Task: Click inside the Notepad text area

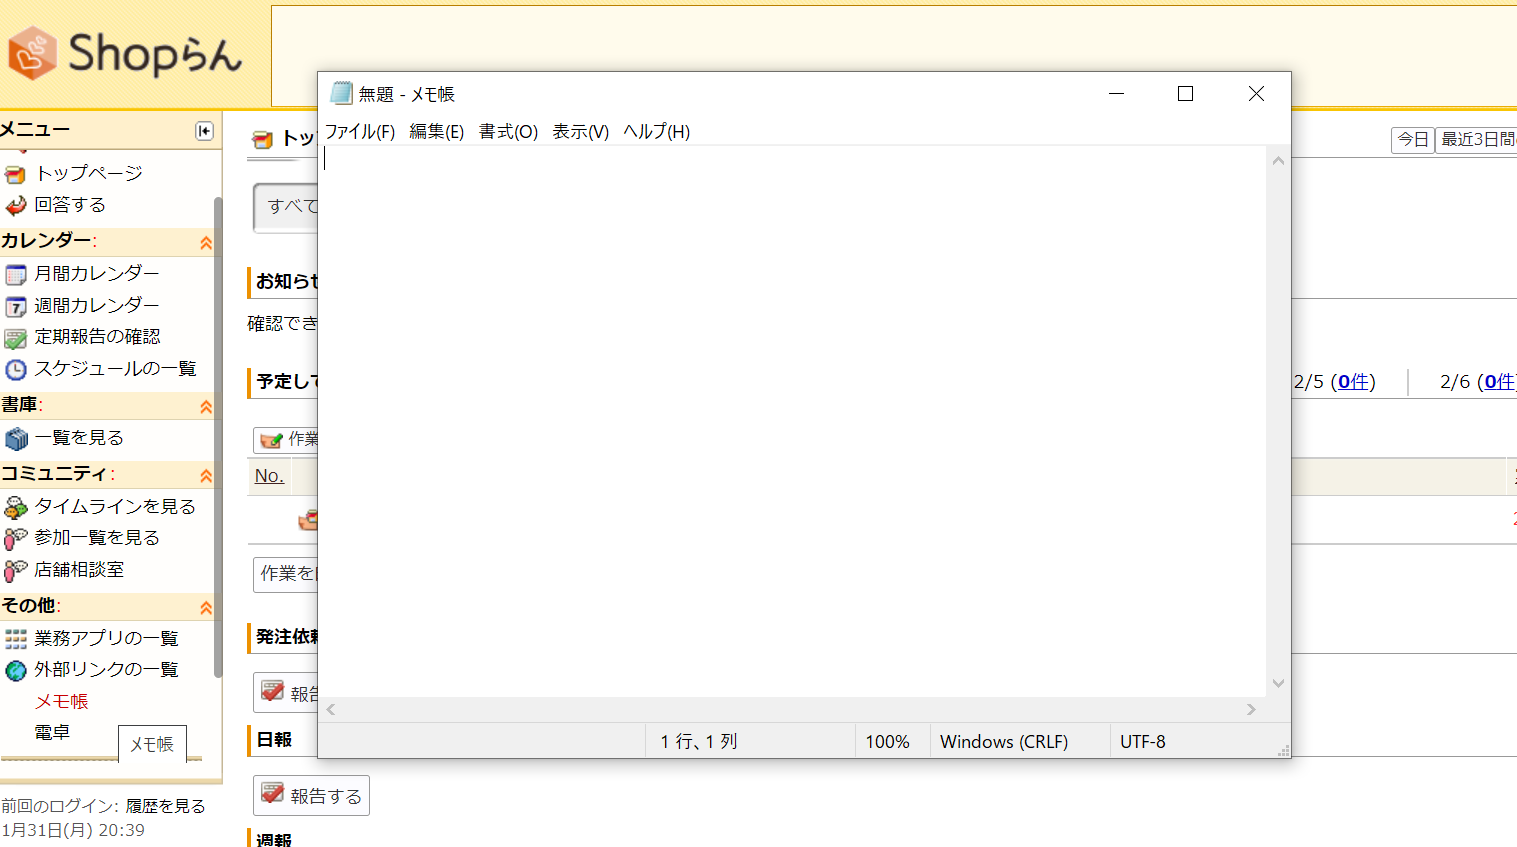Action: (790, 420)
